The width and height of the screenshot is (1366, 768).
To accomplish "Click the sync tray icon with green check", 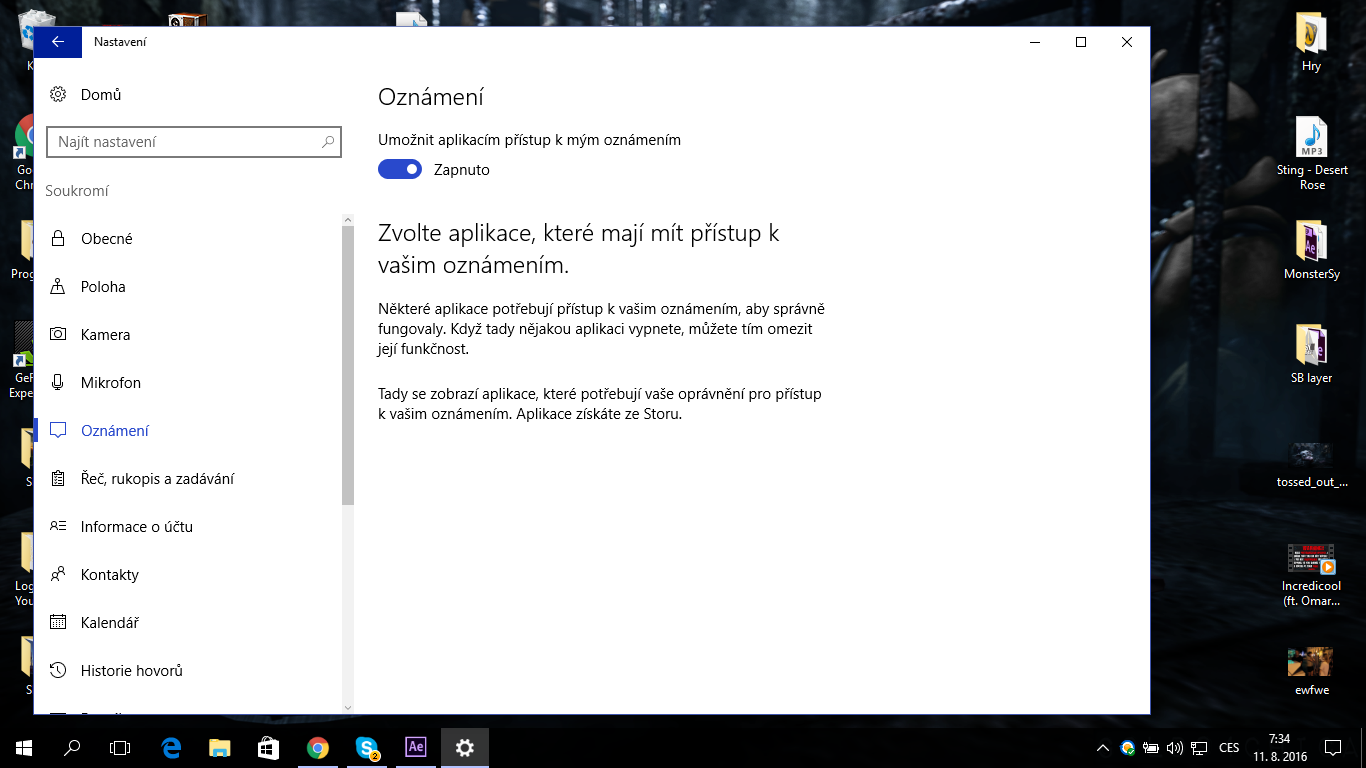I will click(1128, 747).
